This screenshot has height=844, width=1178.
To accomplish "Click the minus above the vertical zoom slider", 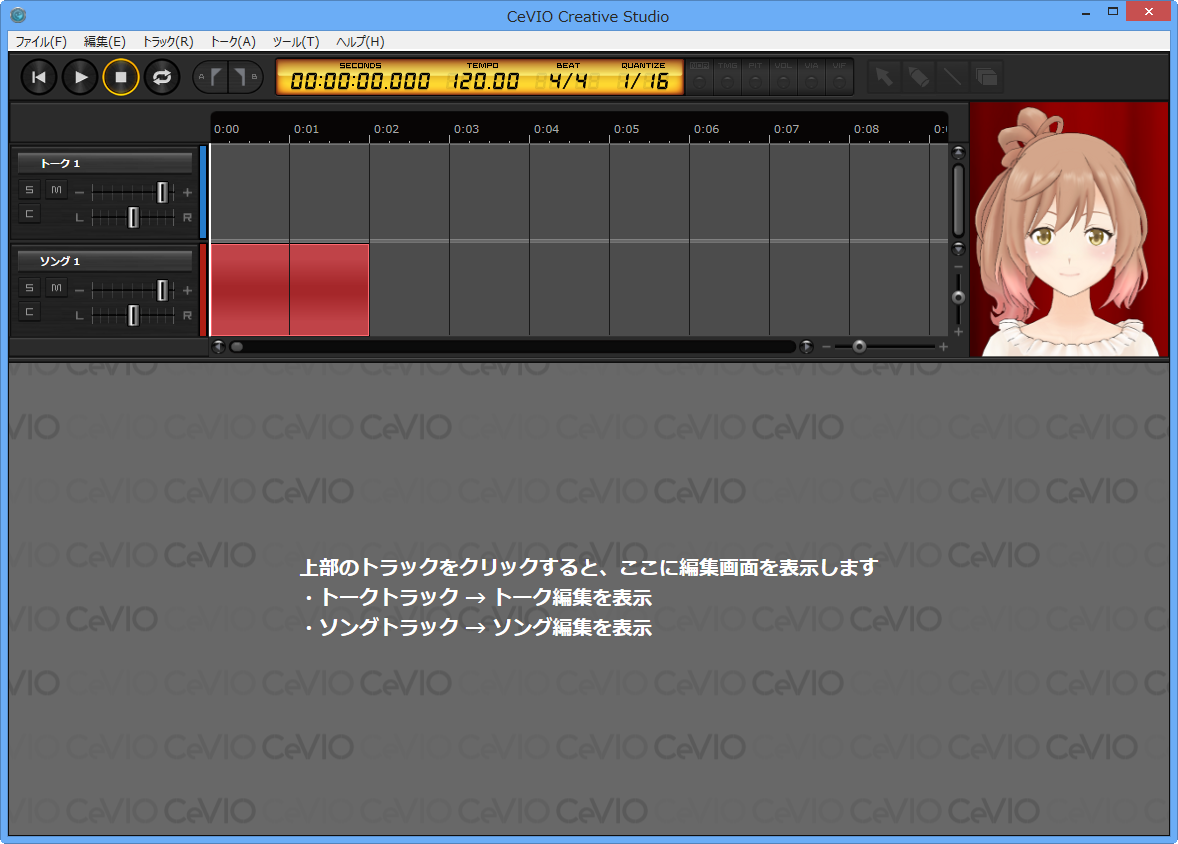I will [958, 267].
